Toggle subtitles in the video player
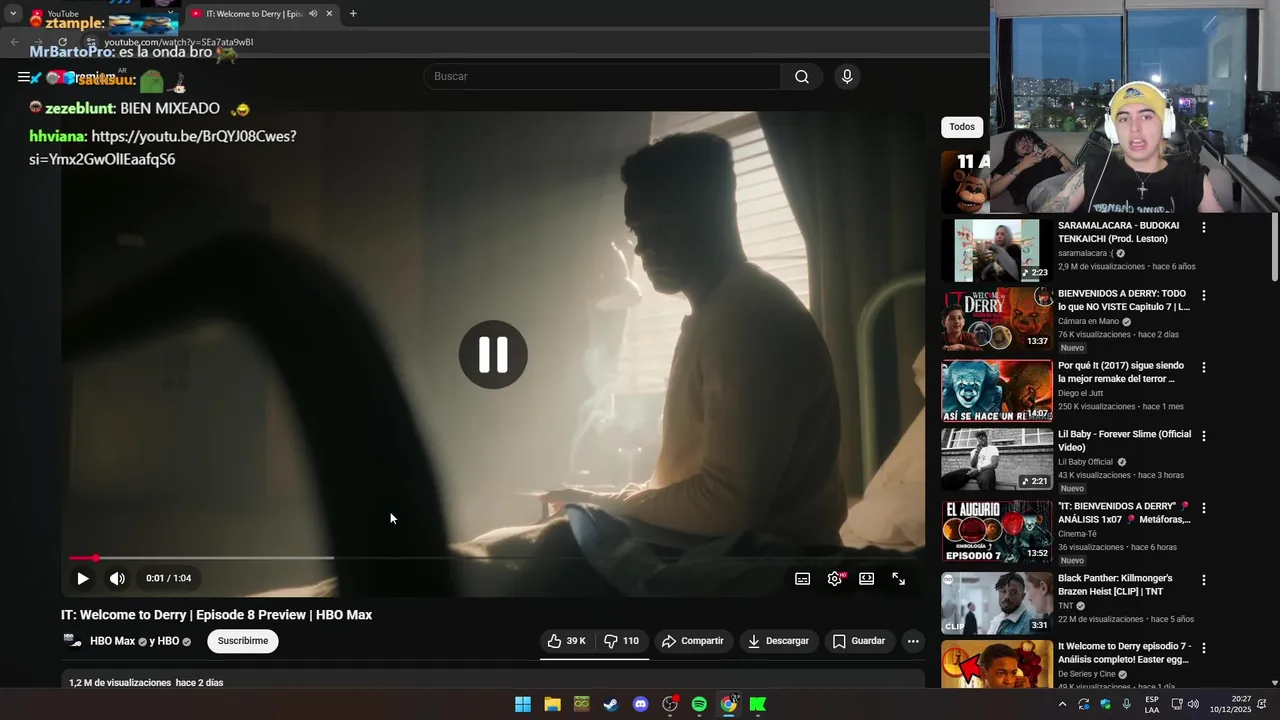1280x720 pixels. pyautogui.click(x=802, y=578)
